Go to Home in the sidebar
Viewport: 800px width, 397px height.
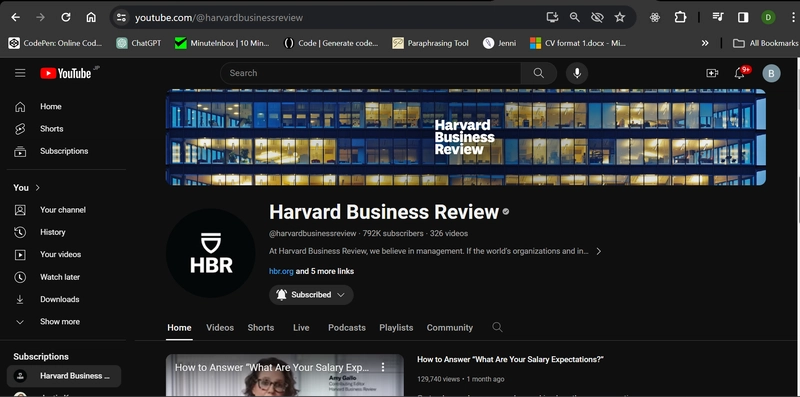click(64, 107)
